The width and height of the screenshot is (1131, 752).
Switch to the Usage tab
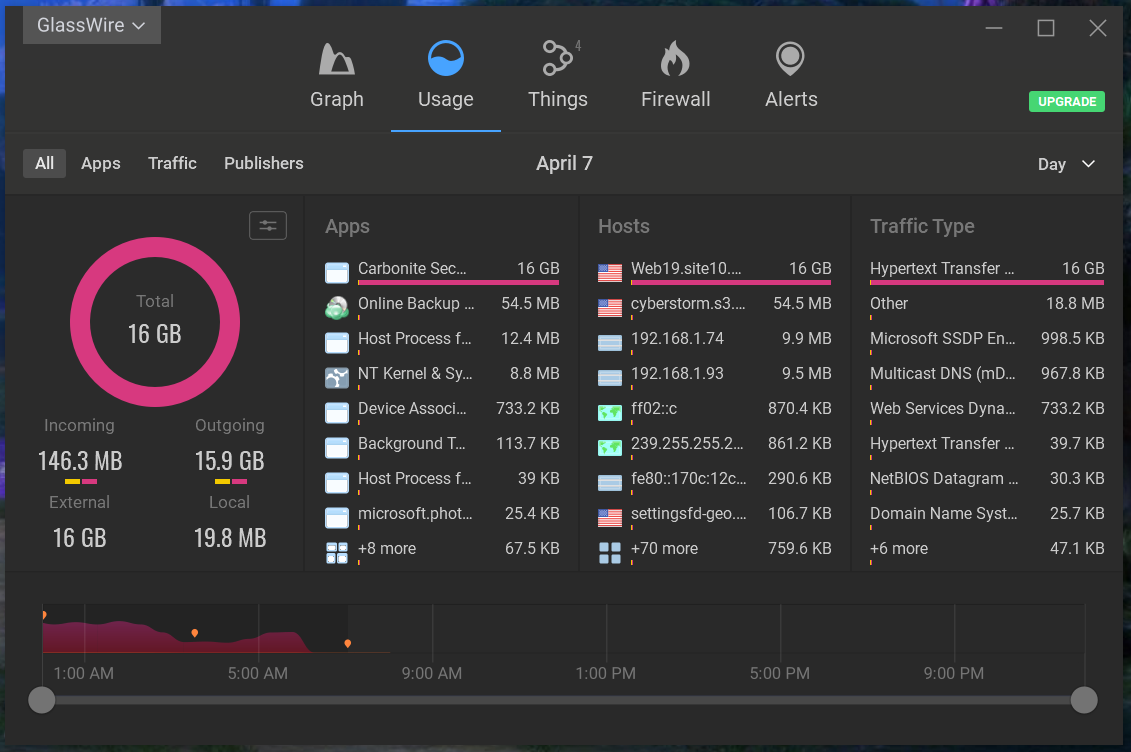[x=445, y=74]
